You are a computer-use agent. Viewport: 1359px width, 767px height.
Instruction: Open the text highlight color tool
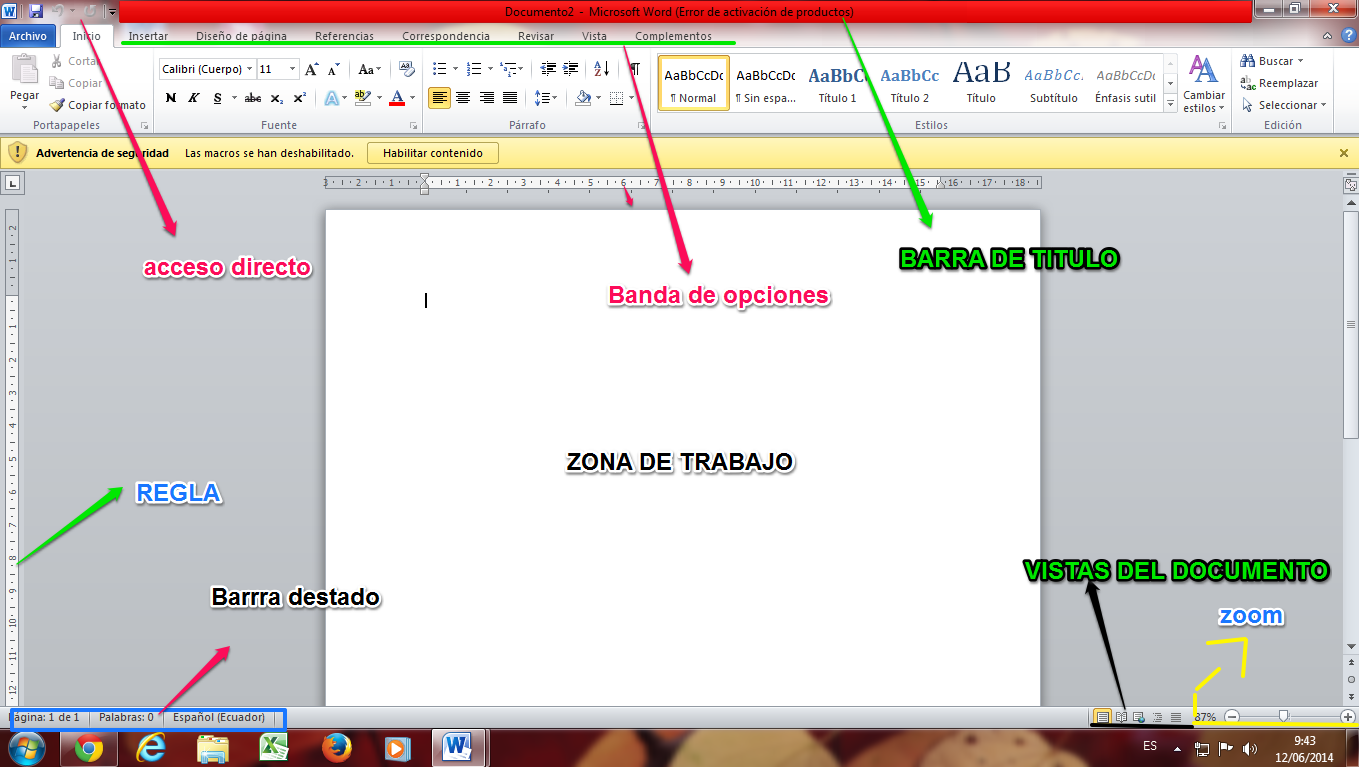(362, 98)
